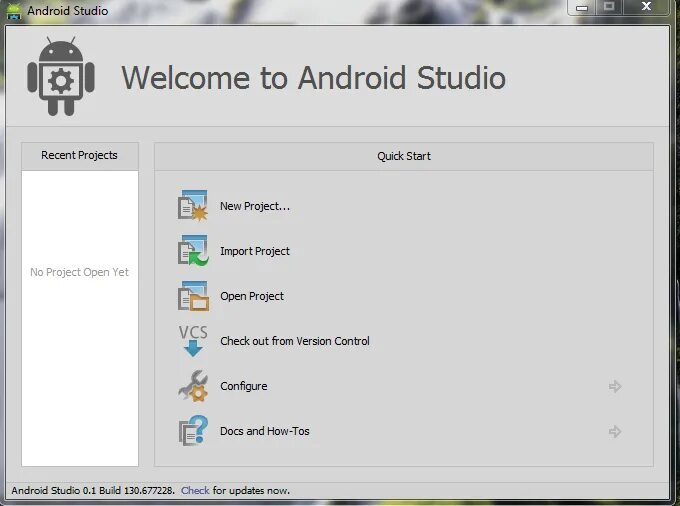
Task: Click the VCS checkout arrow icon
Action: [x=193, y=341]
